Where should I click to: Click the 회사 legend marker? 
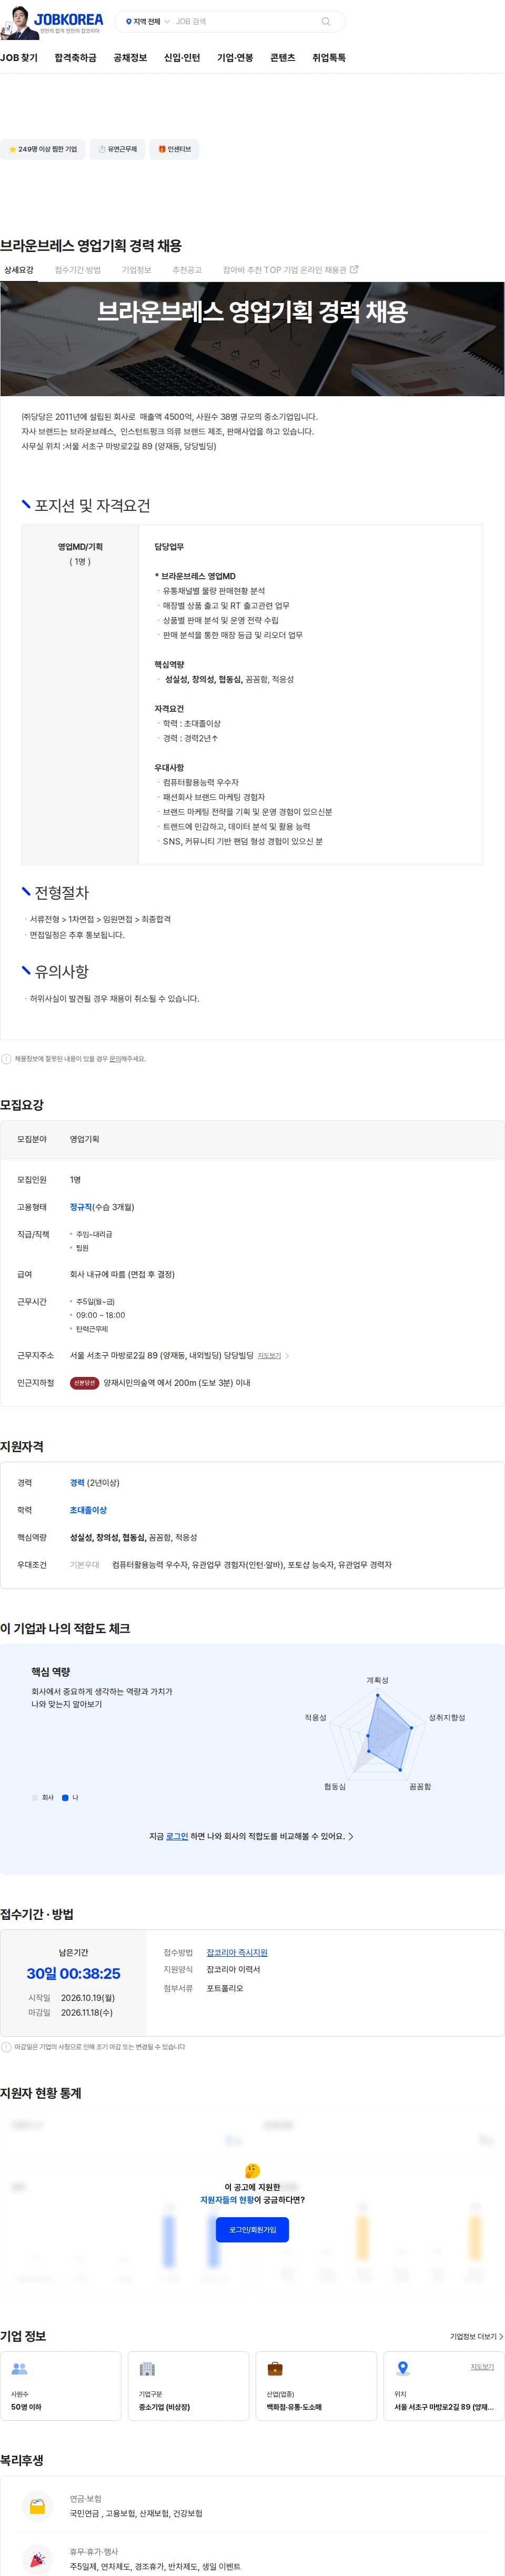click(35, 1797)
